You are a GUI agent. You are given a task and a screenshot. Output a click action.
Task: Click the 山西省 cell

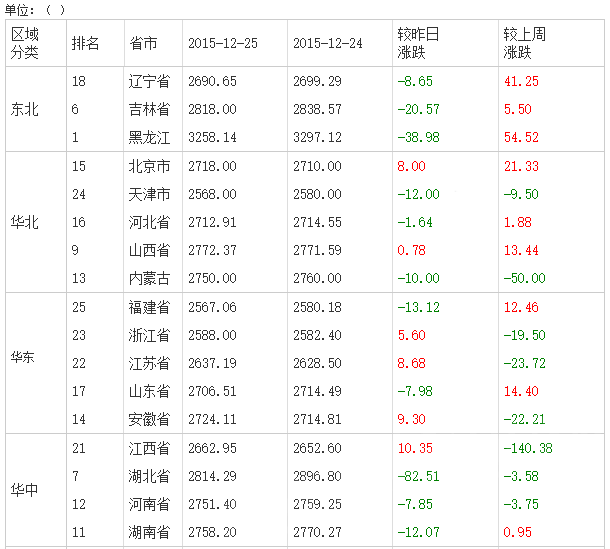(x=149, y=250)
